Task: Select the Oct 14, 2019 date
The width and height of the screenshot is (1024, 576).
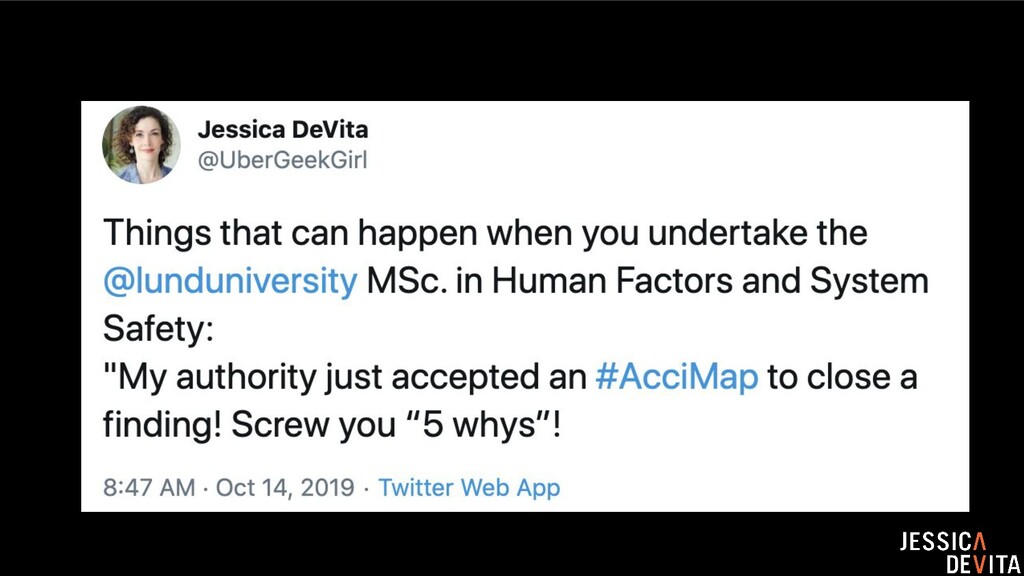Action: (x=285, y=488)
